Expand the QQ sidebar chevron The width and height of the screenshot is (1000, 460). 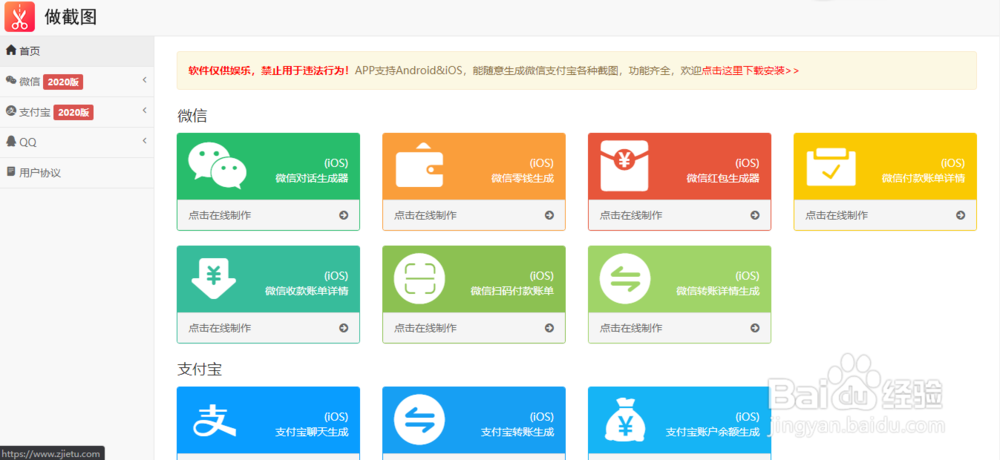145,140
